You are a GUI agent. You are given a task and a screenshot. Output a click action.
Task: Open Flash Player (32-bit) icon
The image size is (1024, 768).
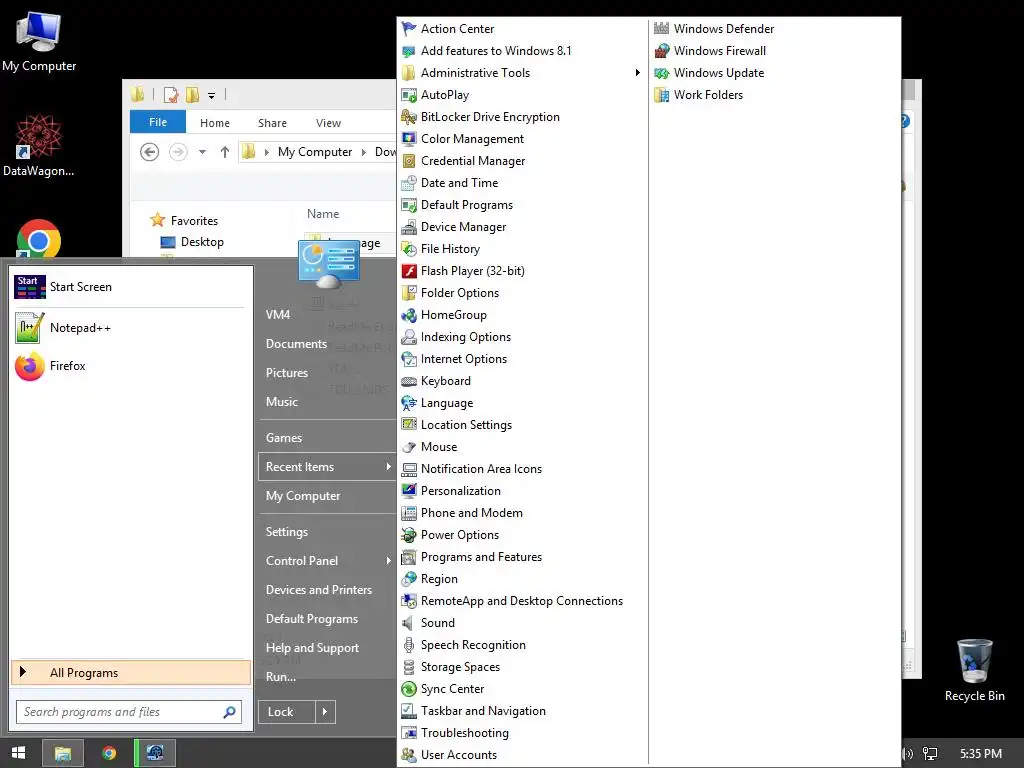[x=409, y=271]
